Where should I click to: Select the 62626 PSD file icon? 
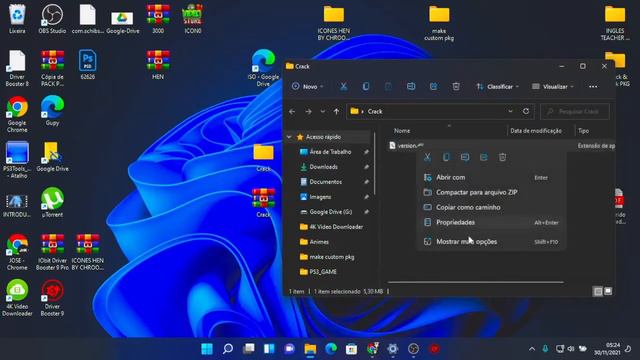[x=87, y=64]
